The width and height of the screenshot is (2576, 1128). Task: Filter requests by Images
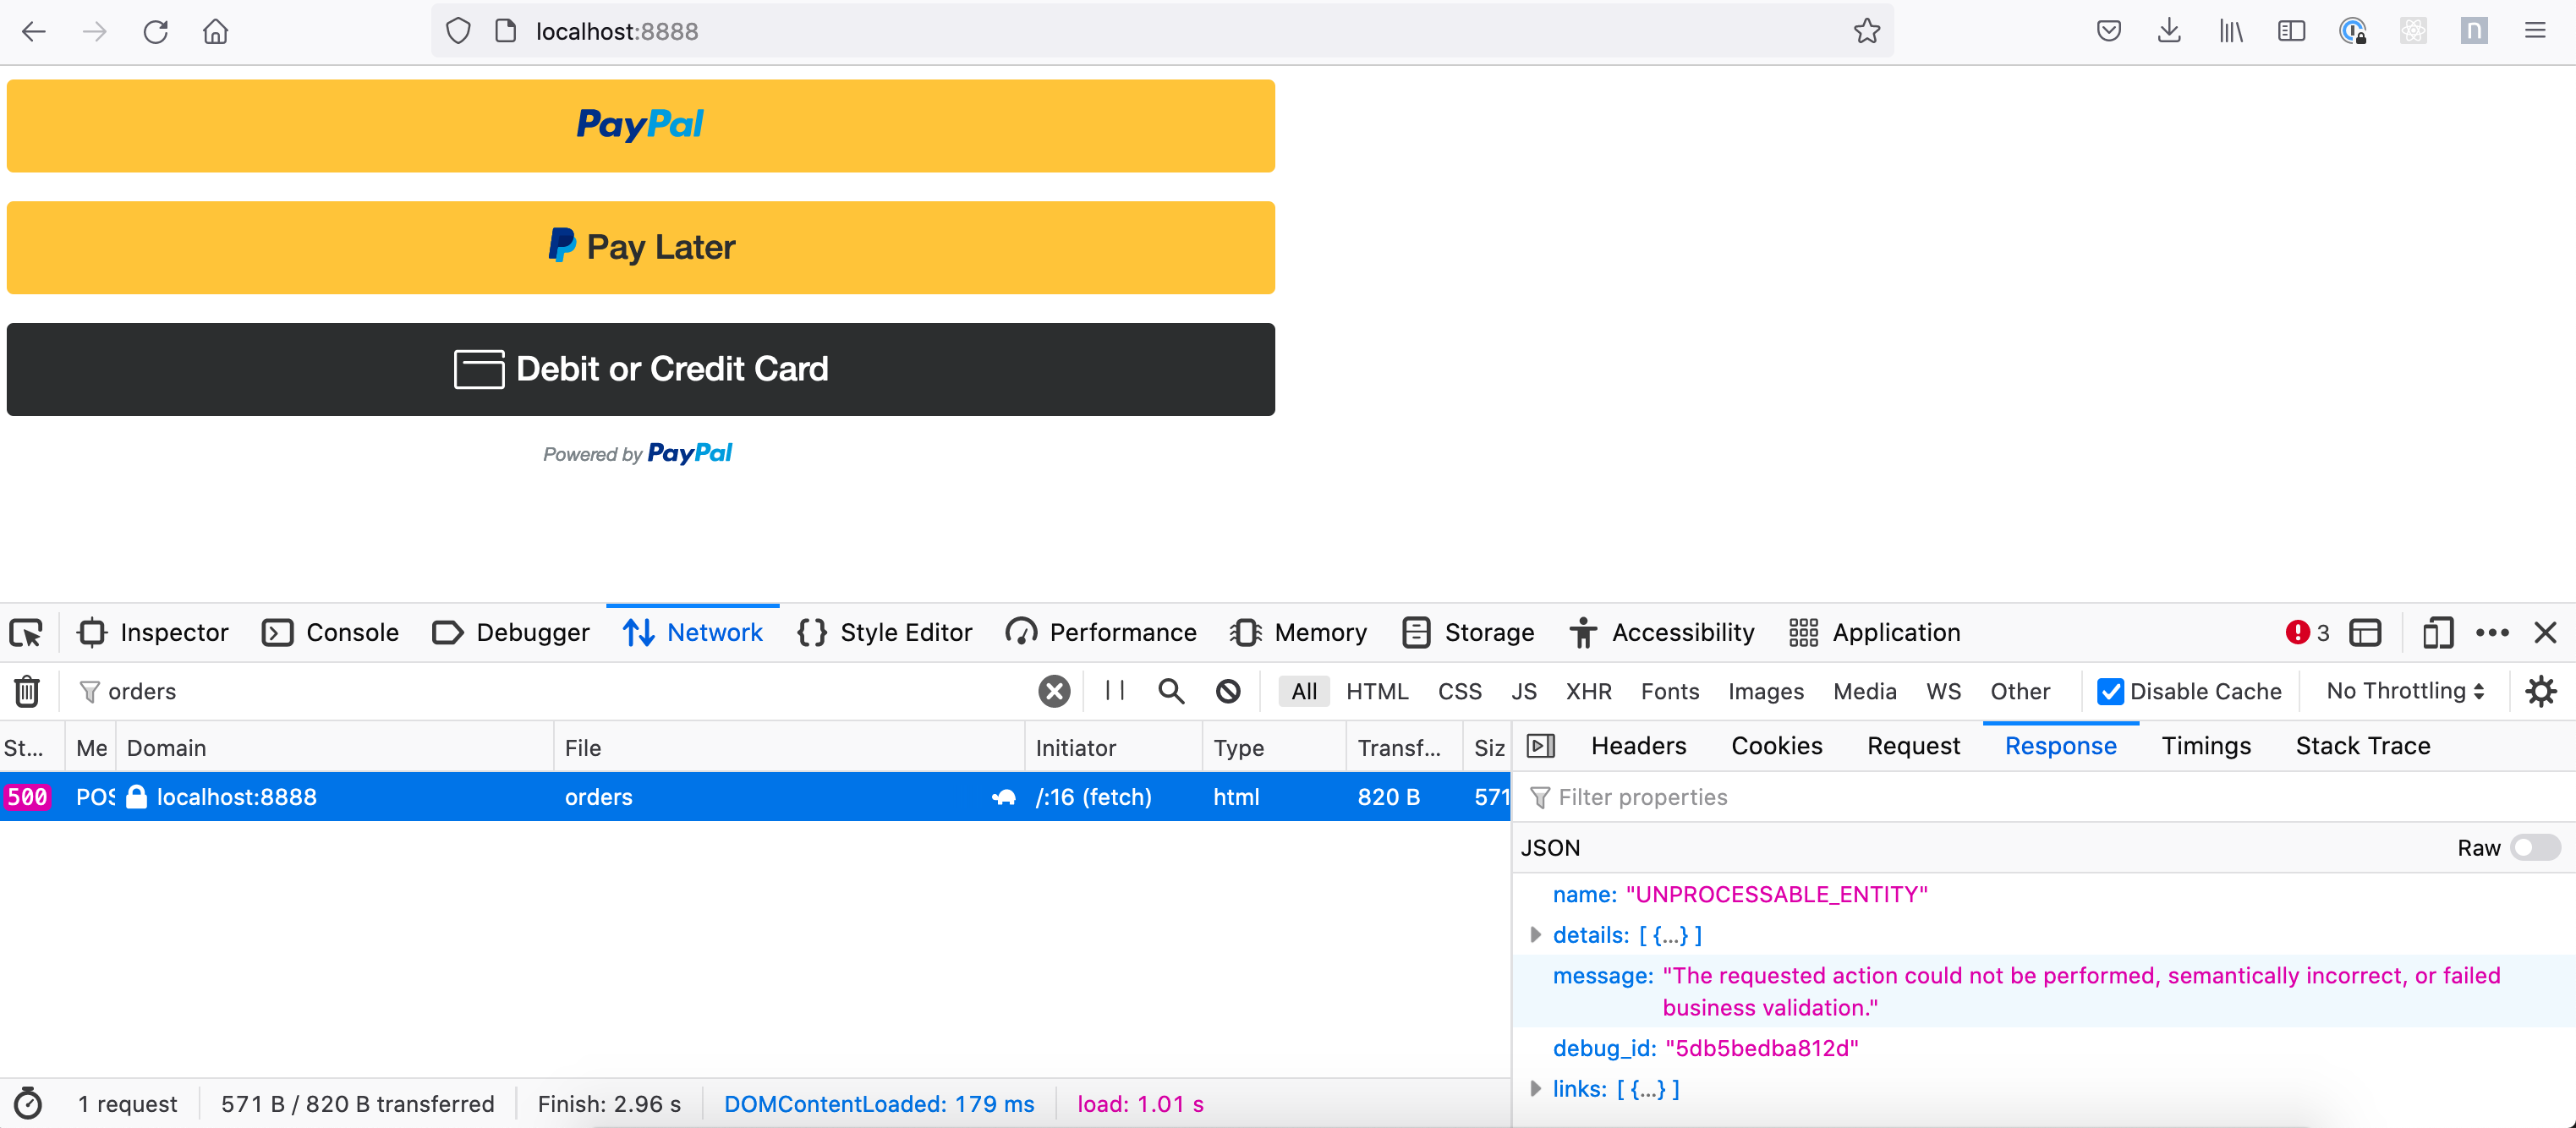click(1766, 692)
